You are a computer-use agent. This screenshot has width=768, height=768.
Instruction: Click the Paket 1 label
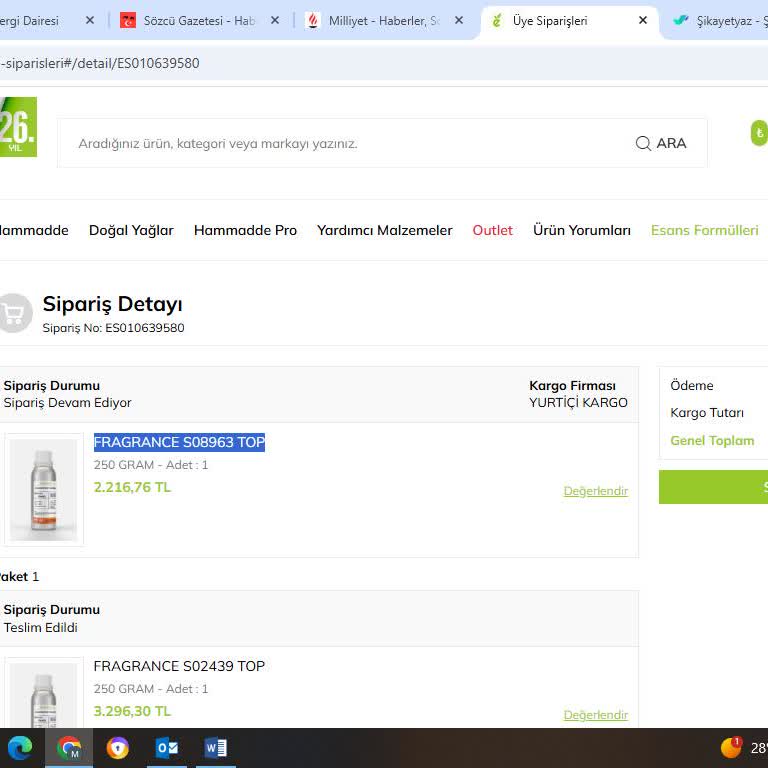click(x=19, y=576)
